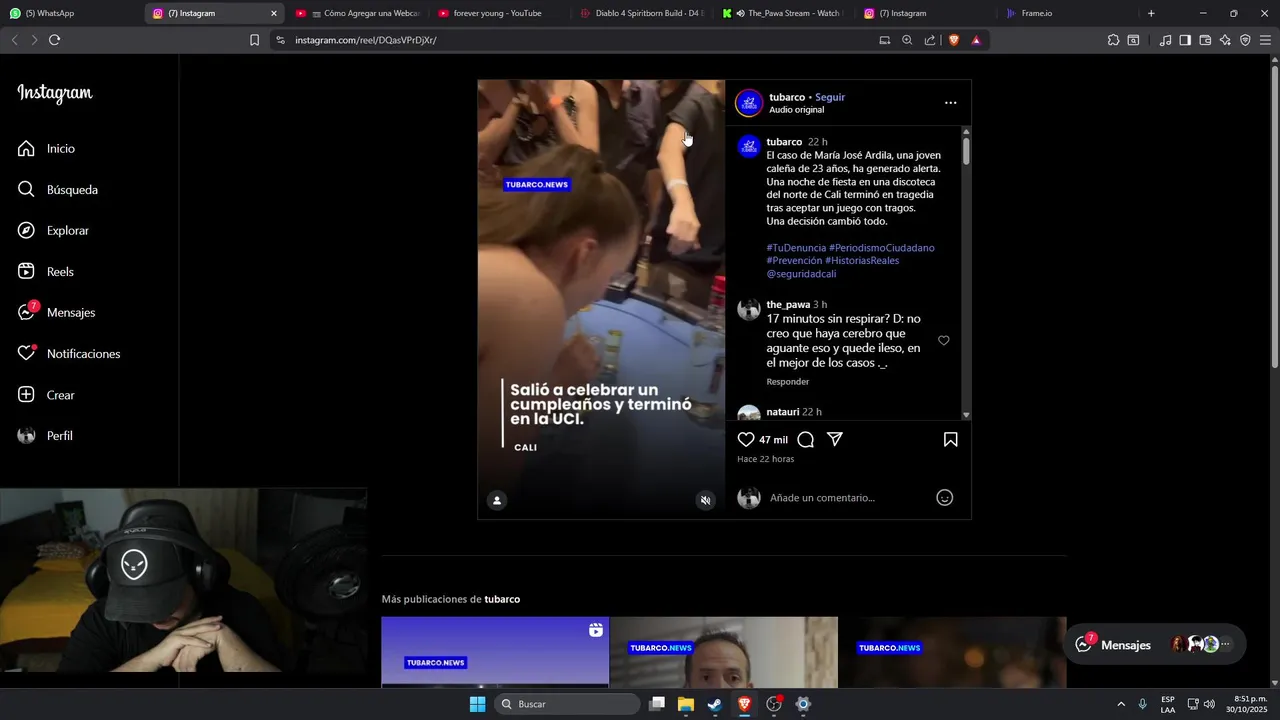This screenshot has width=1280, height=720.
Task: Open Reels from the sidebar
Action: click(x=47, y=271)
